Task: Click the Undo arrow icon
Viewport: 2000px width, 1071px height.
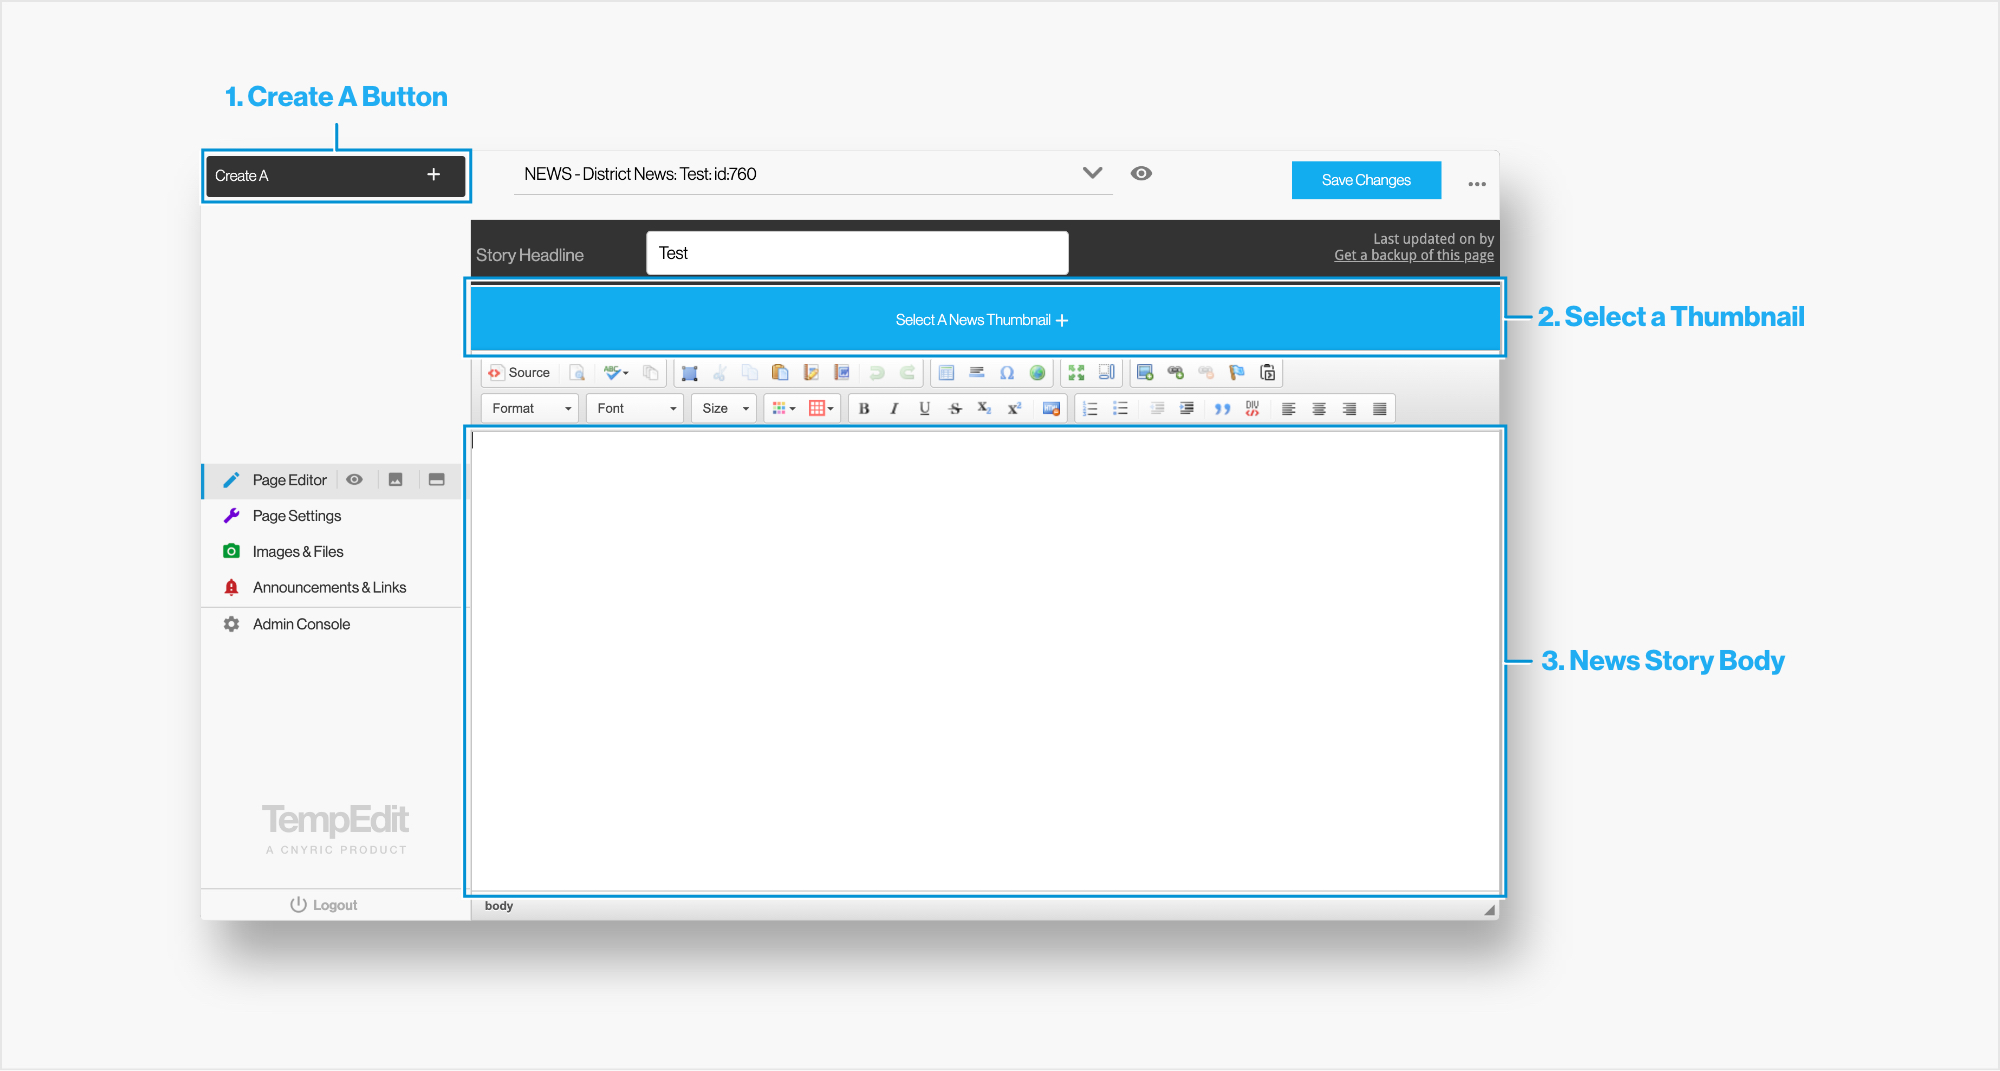Action: (877, 373)
